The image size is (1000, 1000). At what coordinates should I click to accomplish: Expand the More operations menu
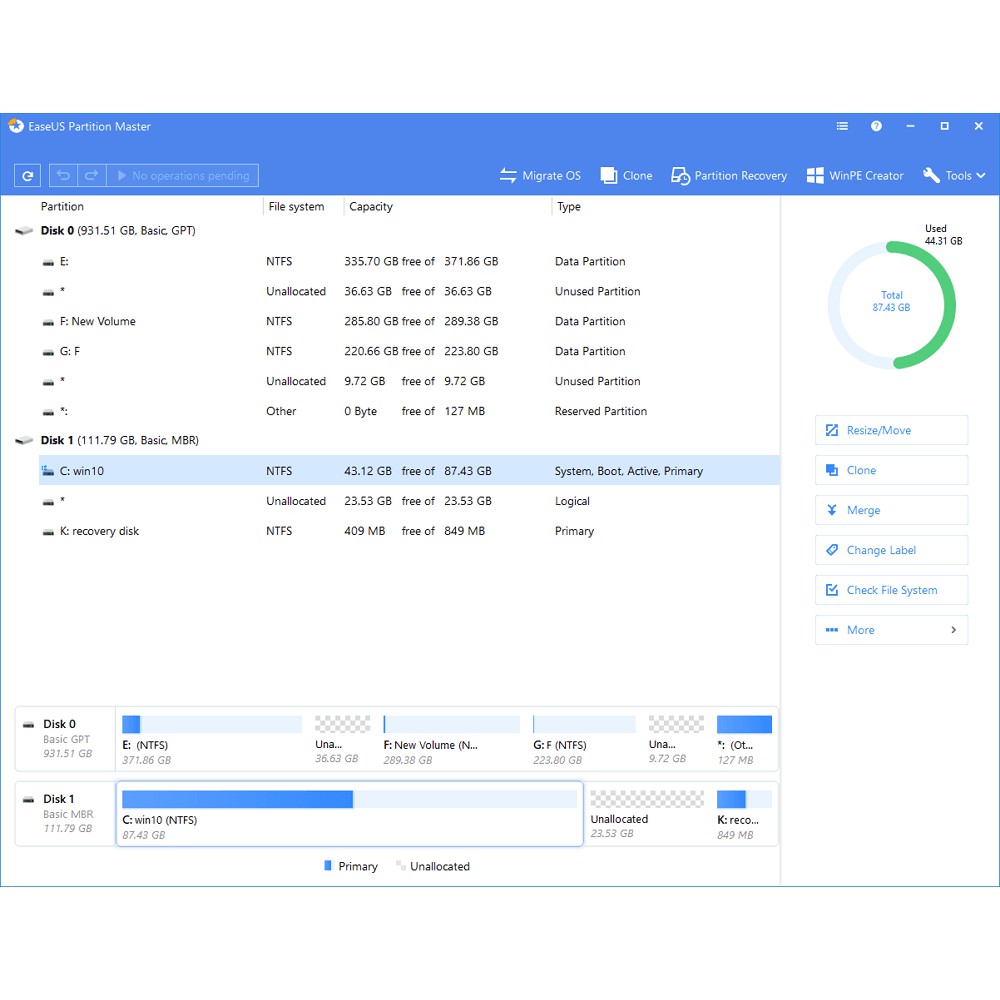click(891, 630)
